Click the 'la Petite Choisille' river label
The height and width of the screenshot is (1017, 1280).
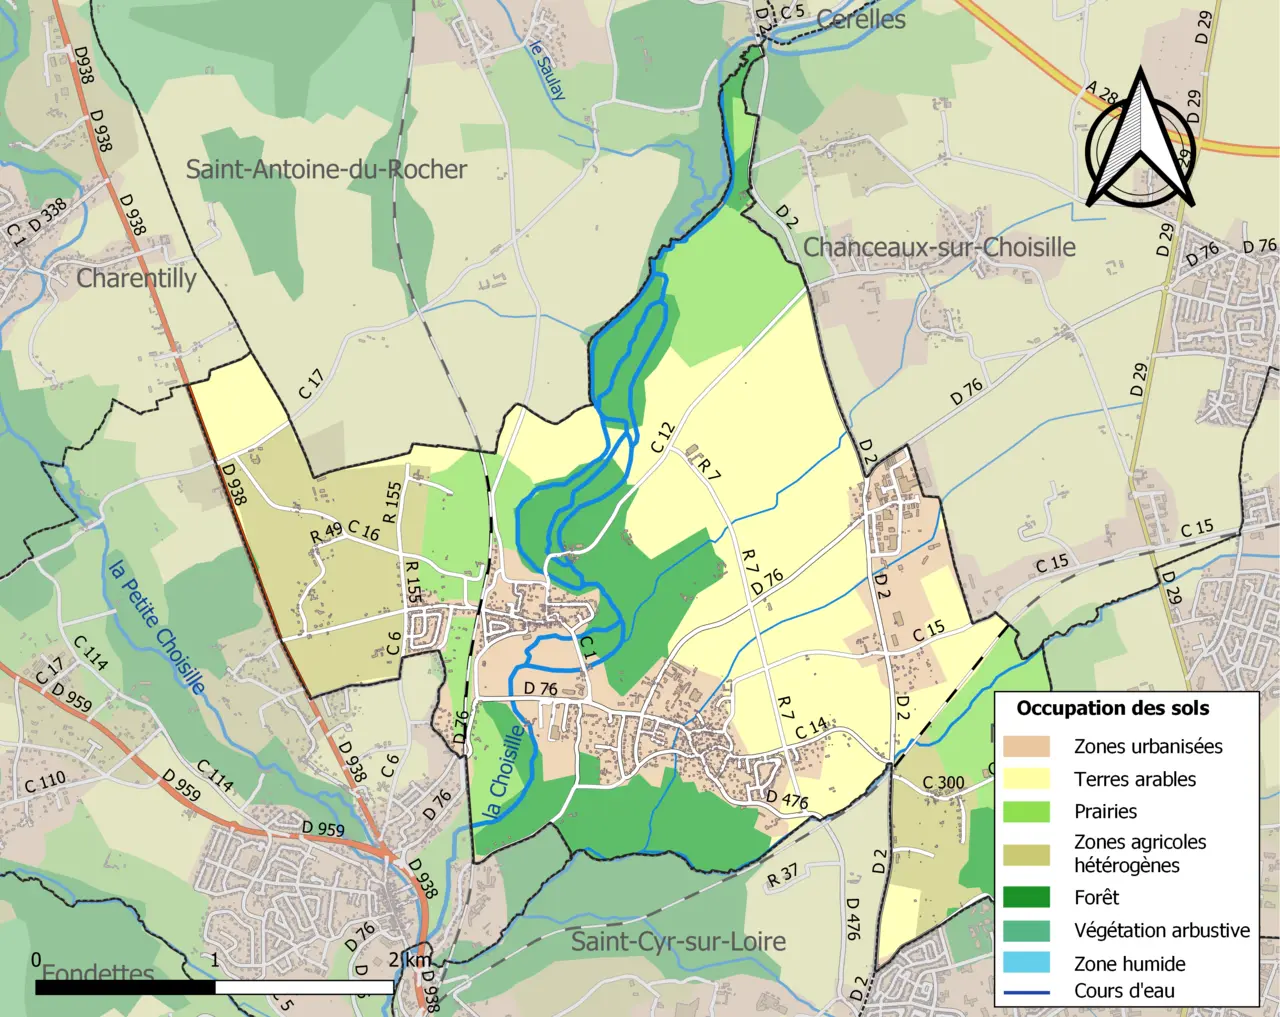click(157, 627)
